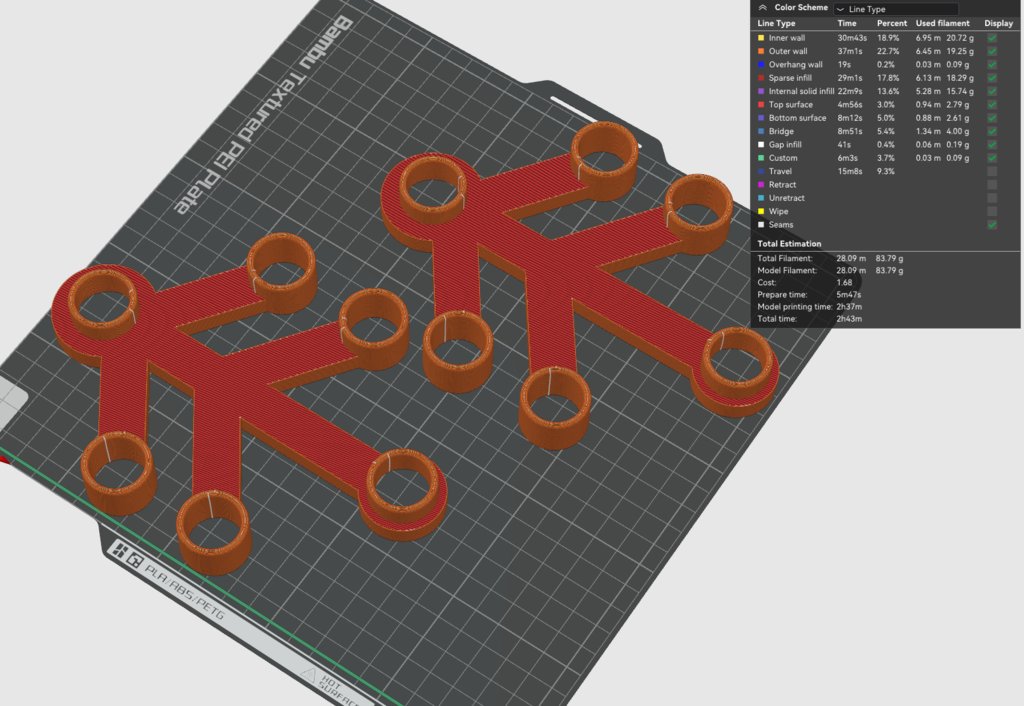1024x706 pixels.
Task: Show Wipe moves in preview
Action: coord(992,212)
